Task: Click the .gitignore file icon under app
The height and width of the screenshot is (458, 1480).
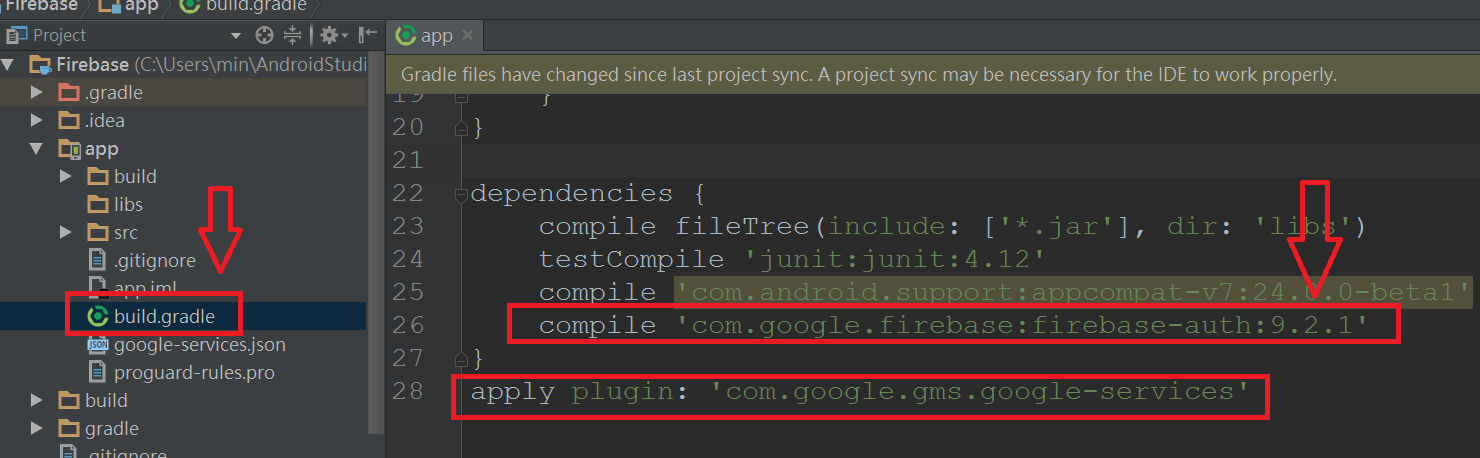Action: pos(97,261)
